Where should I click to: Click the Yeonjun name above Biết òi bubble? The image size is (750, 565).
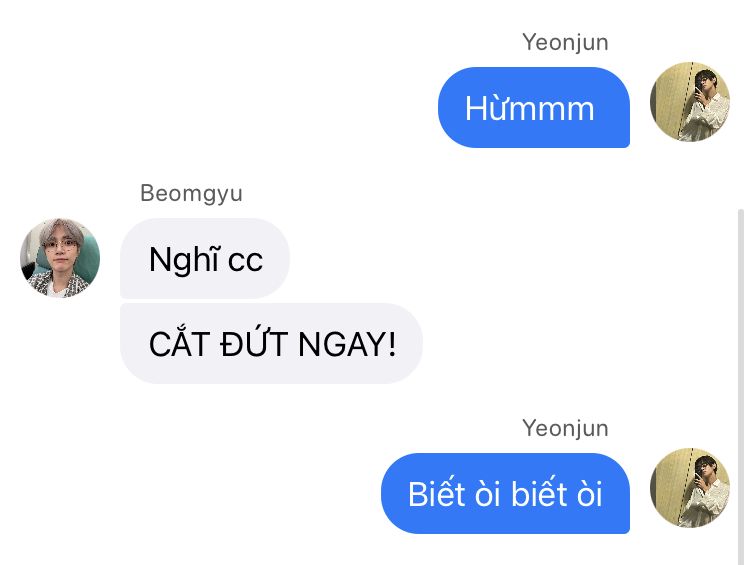point(565,428)
